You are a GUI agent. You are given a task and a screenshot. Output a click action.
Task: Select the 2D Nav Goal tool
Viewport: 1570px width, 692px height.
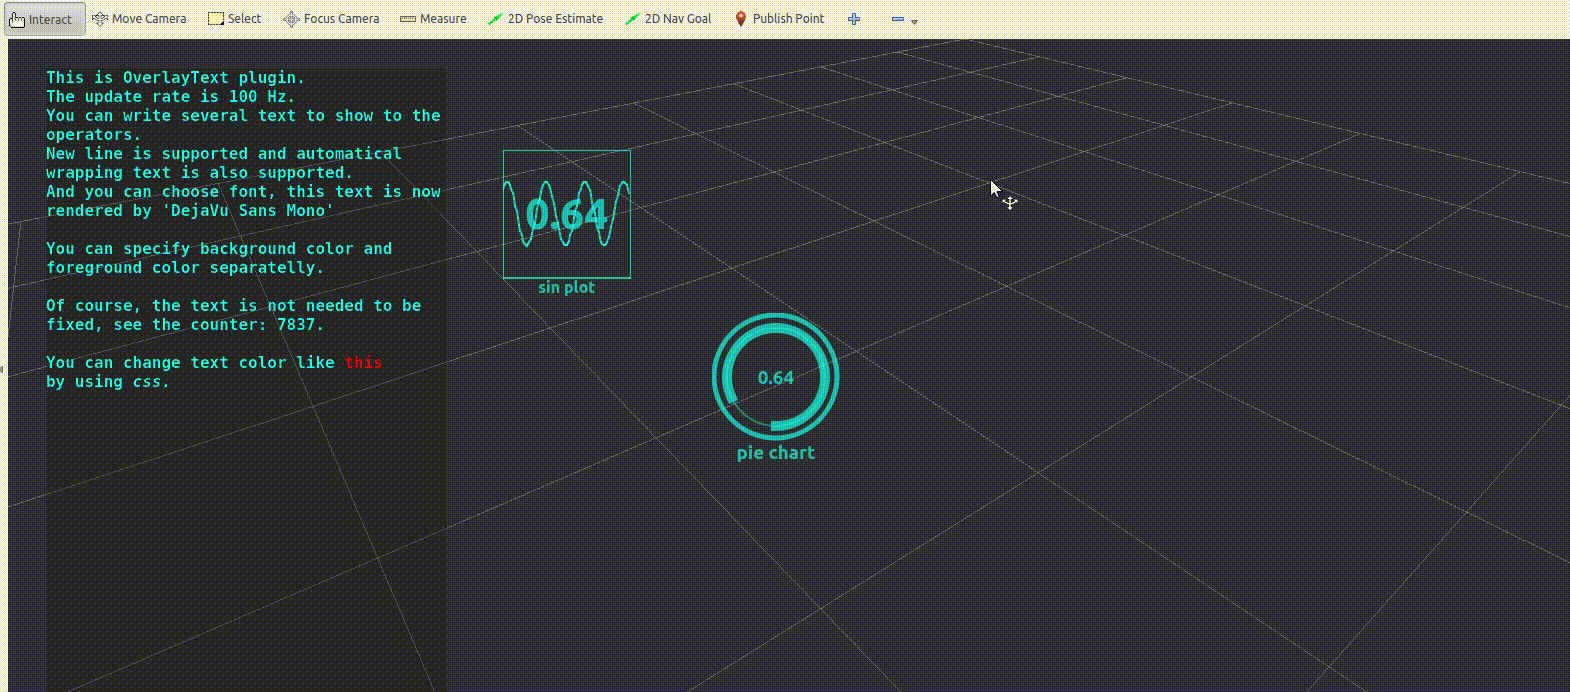click(x=668, y=19)
